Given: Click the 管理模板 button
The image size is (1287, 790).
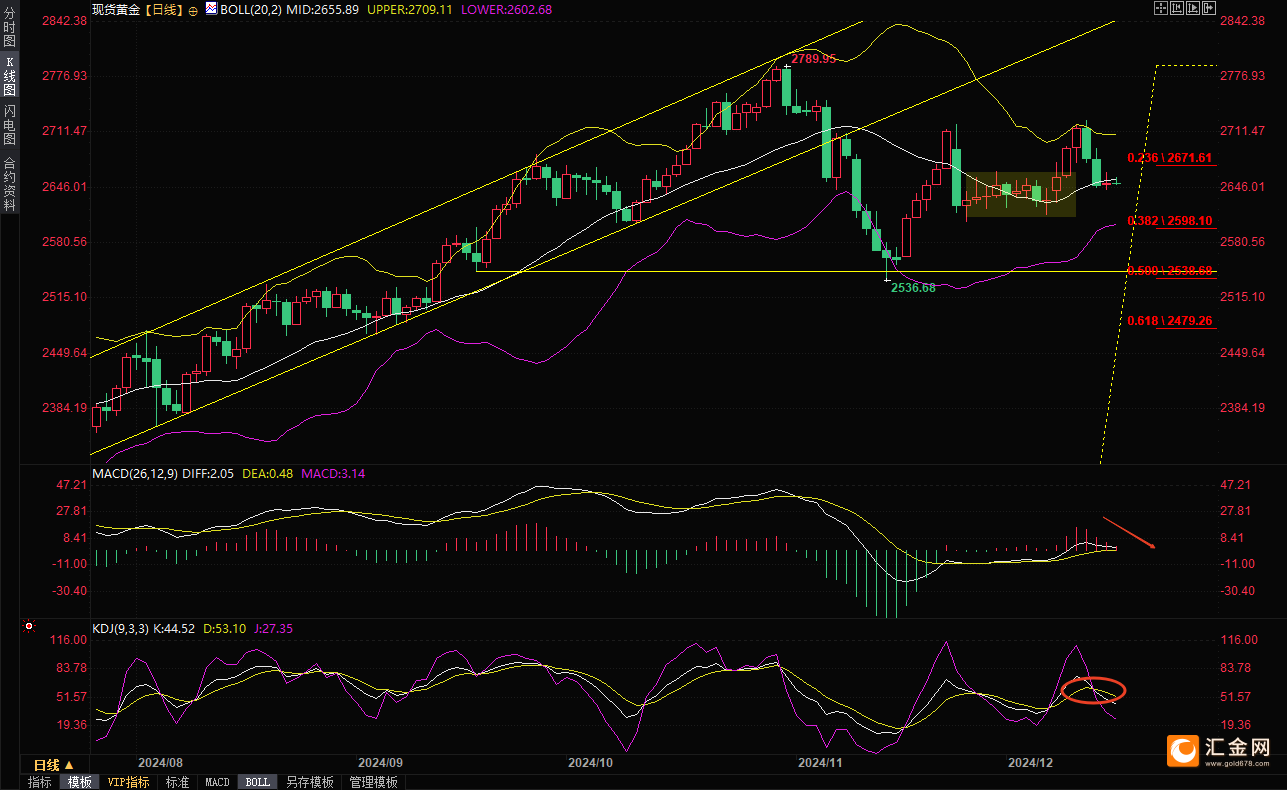Looking at the screenshot, I should coord(373,782).
